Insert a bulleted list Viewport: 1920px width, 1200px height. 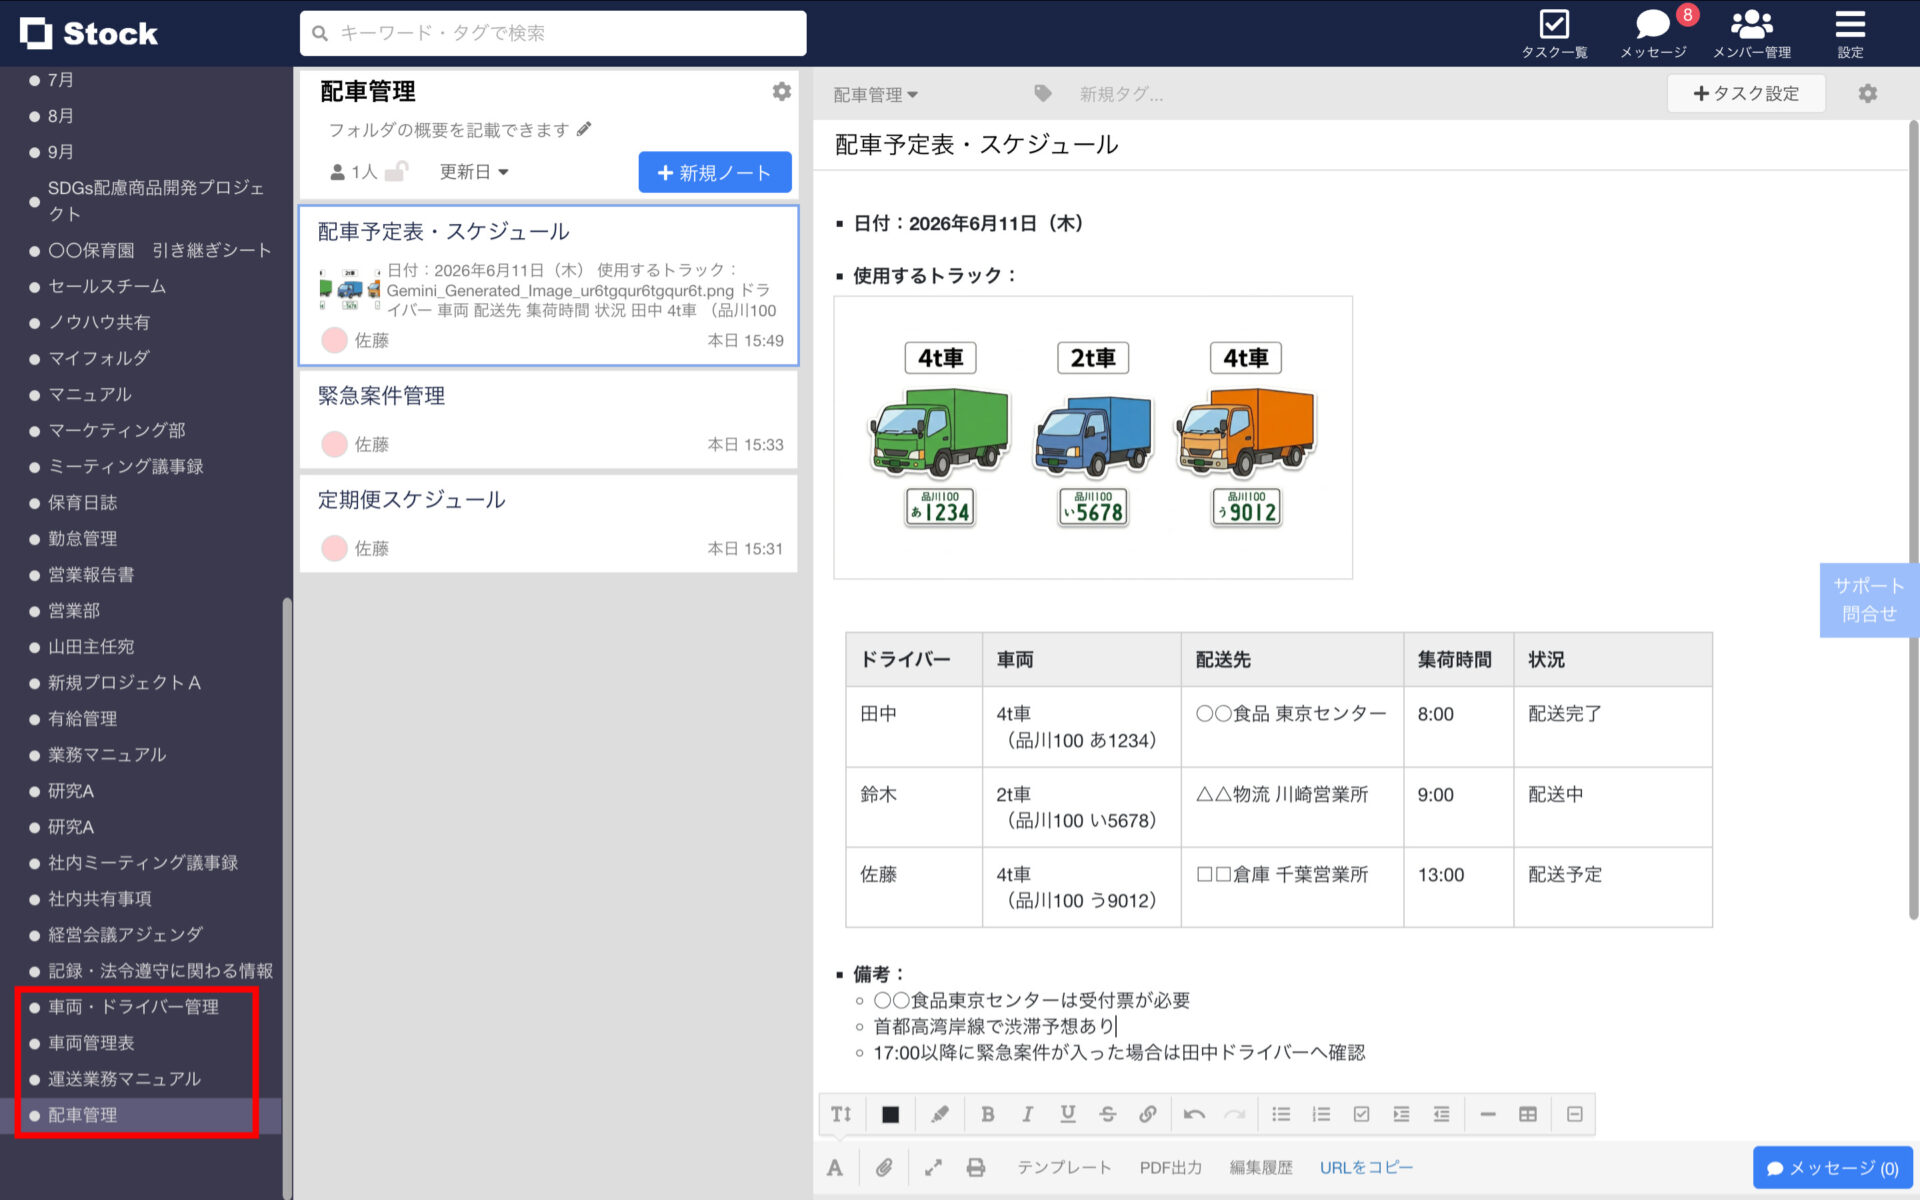click(1281, 1114)
